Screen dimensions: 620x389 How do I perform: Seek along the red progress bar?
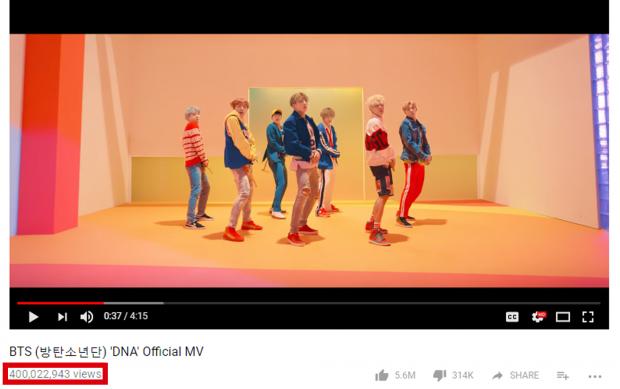(x=60, y=303)
